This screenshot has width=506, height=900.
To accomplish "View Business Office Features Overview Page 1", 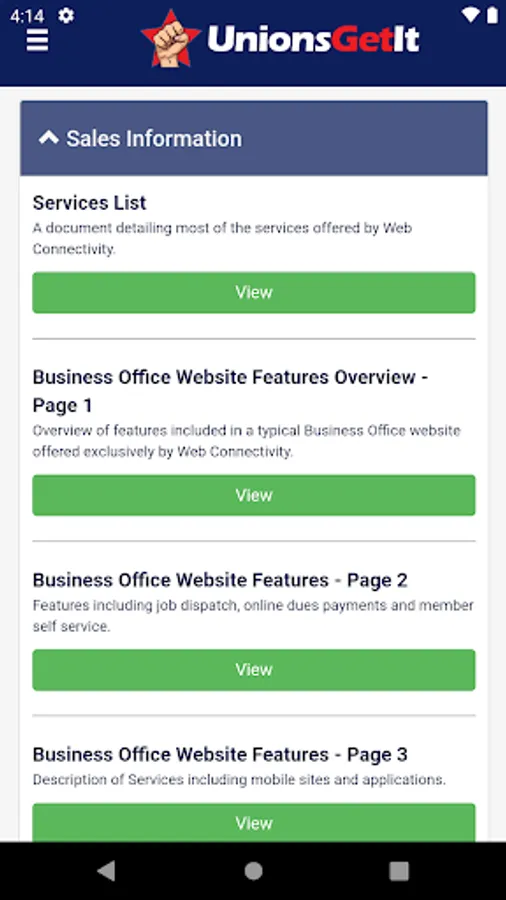I will point(254,495).
